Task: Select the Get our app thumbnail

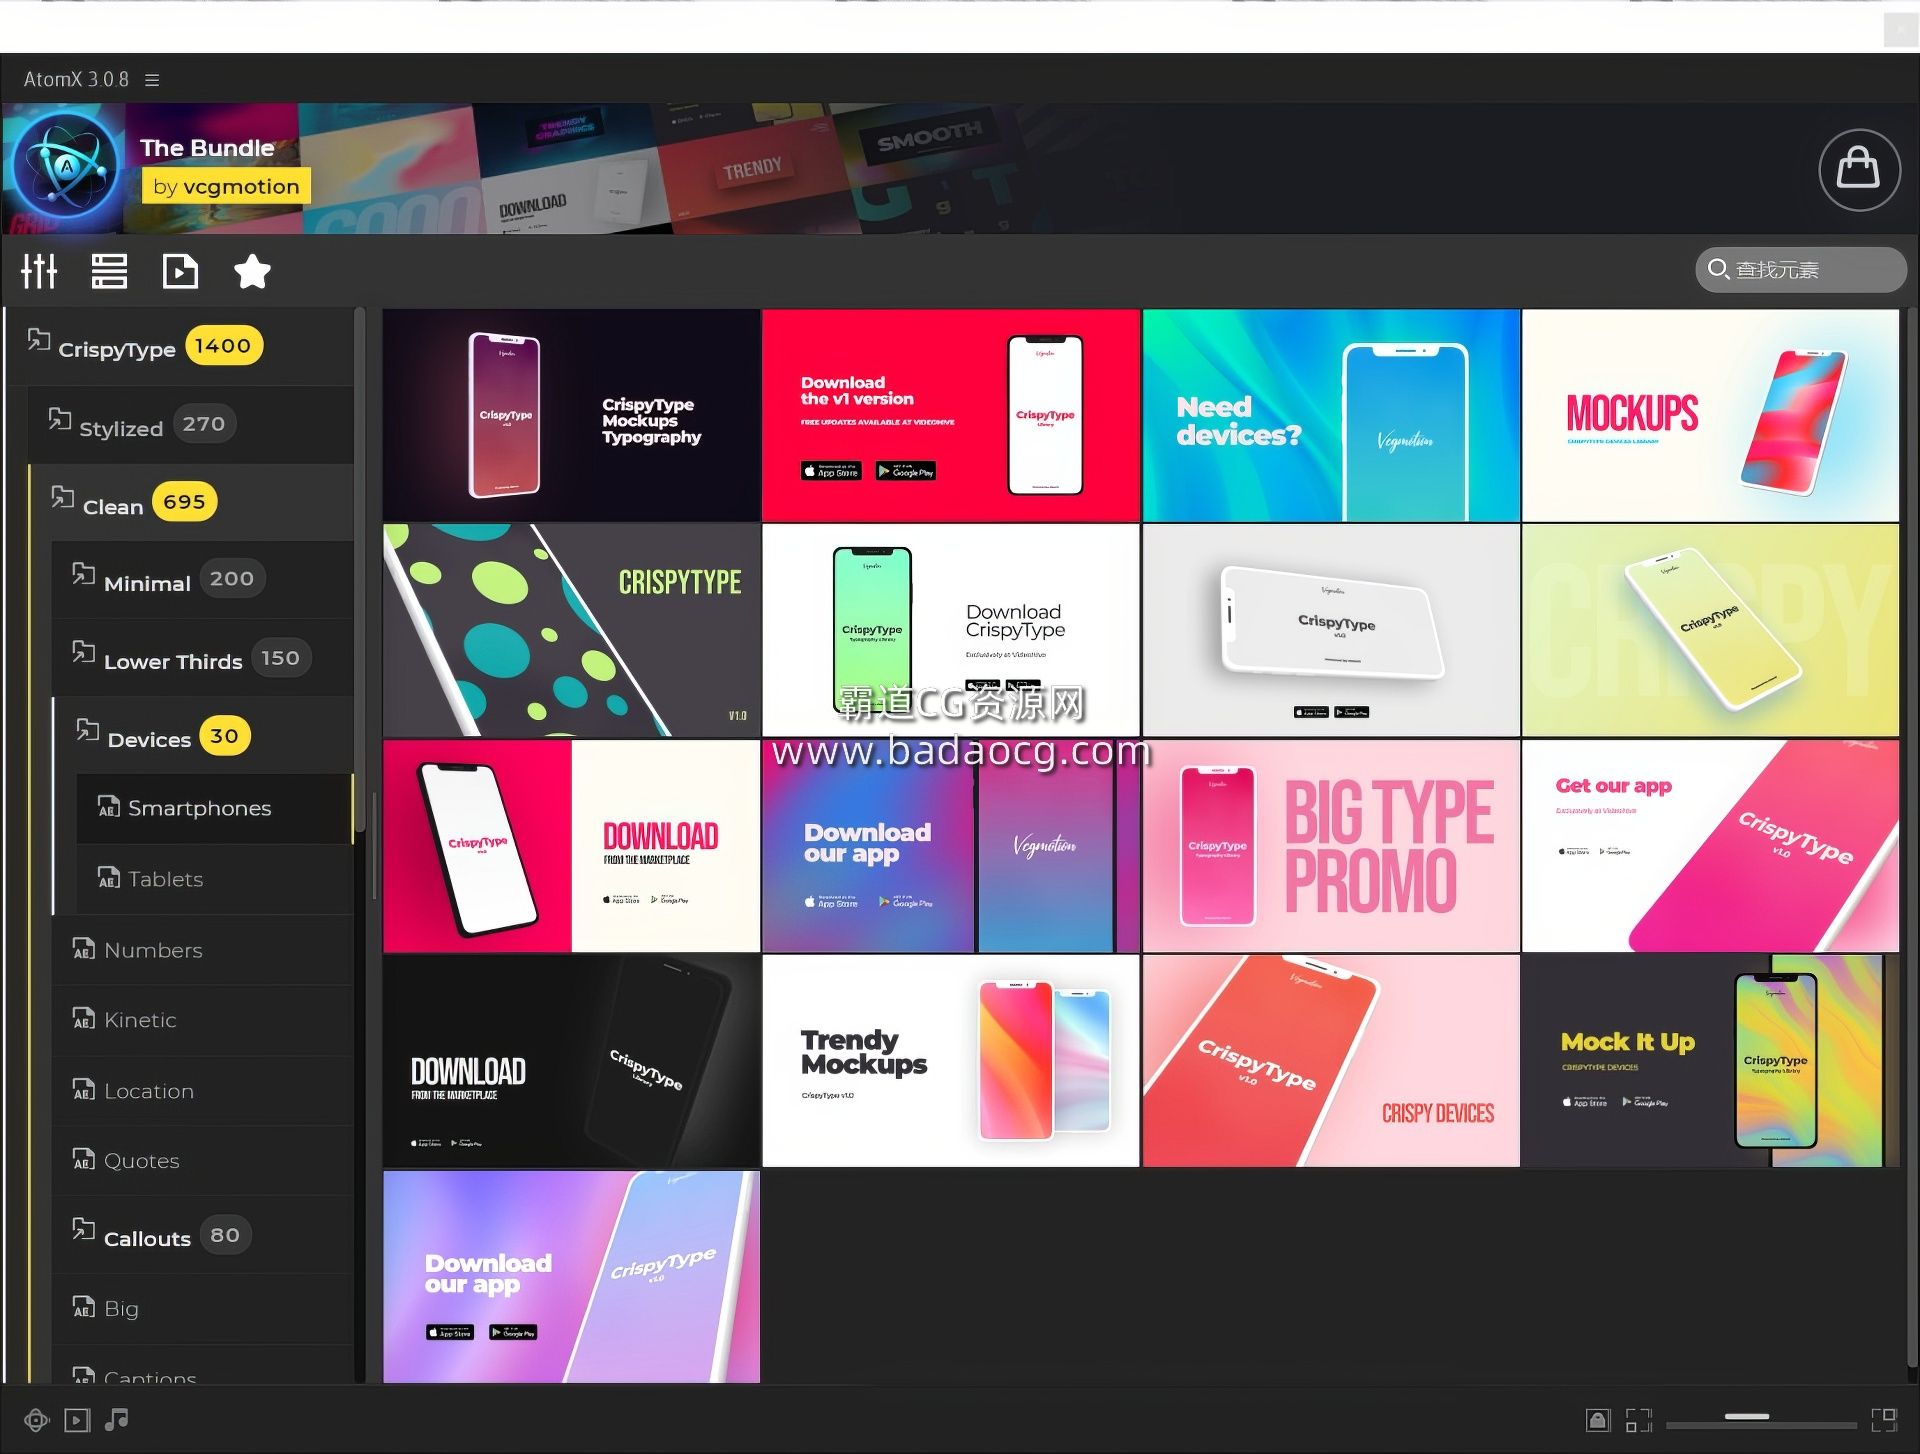Action: pyautogui.click(x=1710, y=846)
